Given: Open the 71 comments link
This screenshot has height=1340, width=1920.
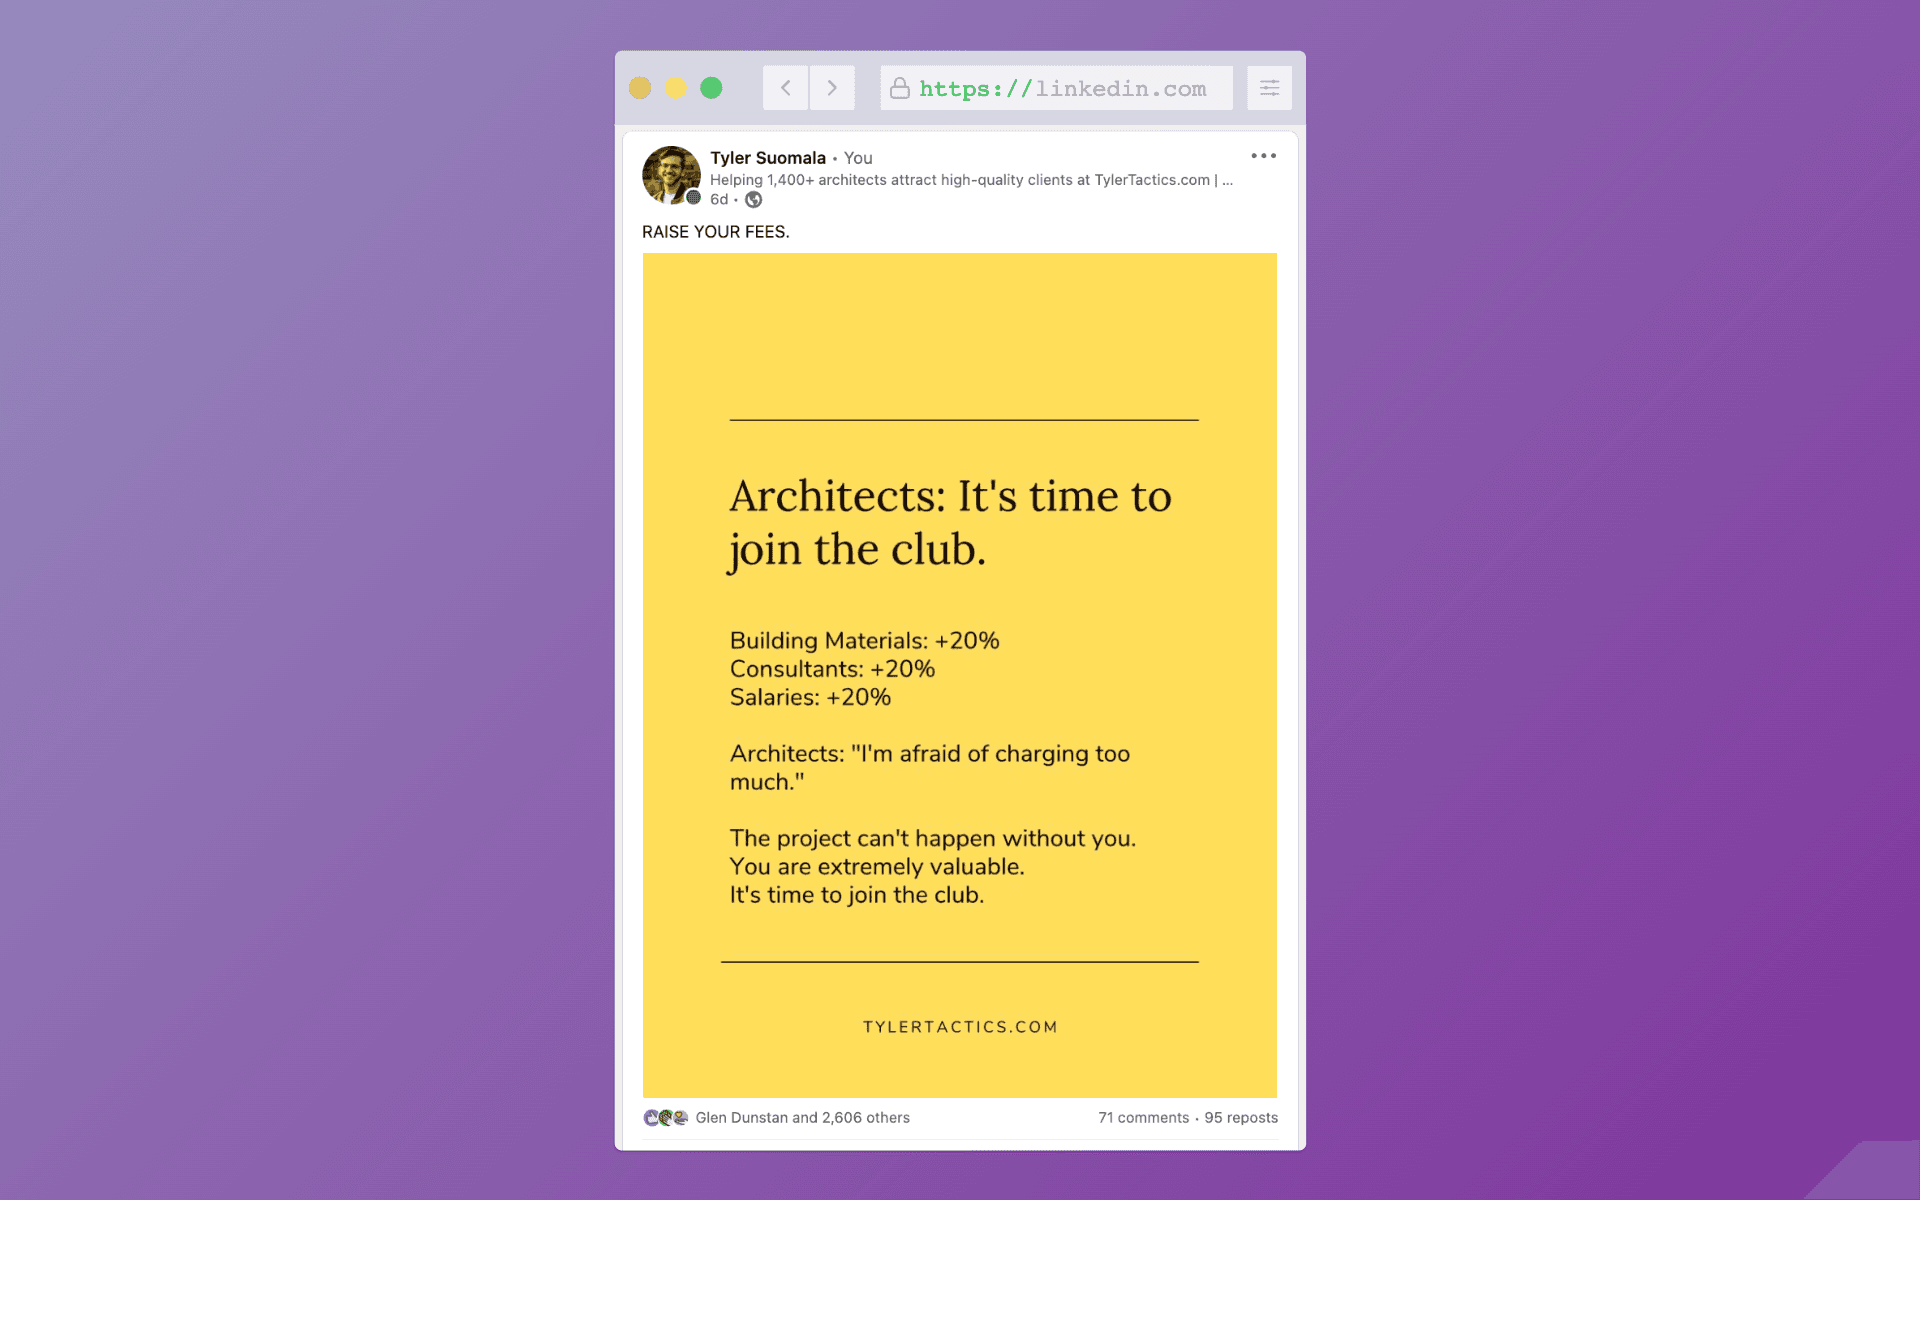Looking at the screenshot, I should pyautogui.click(x=1143, y=1118).
